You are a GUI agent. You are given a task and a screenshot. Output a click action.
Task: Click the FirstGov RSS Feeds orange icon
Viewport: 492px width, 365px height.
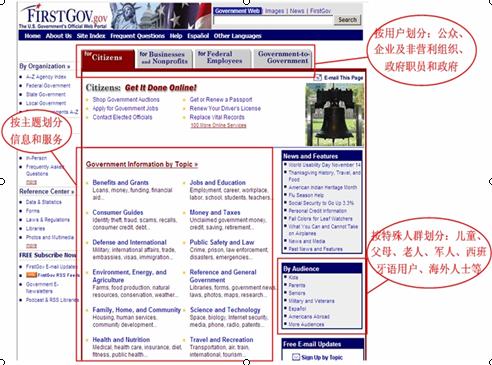(31, 275)
